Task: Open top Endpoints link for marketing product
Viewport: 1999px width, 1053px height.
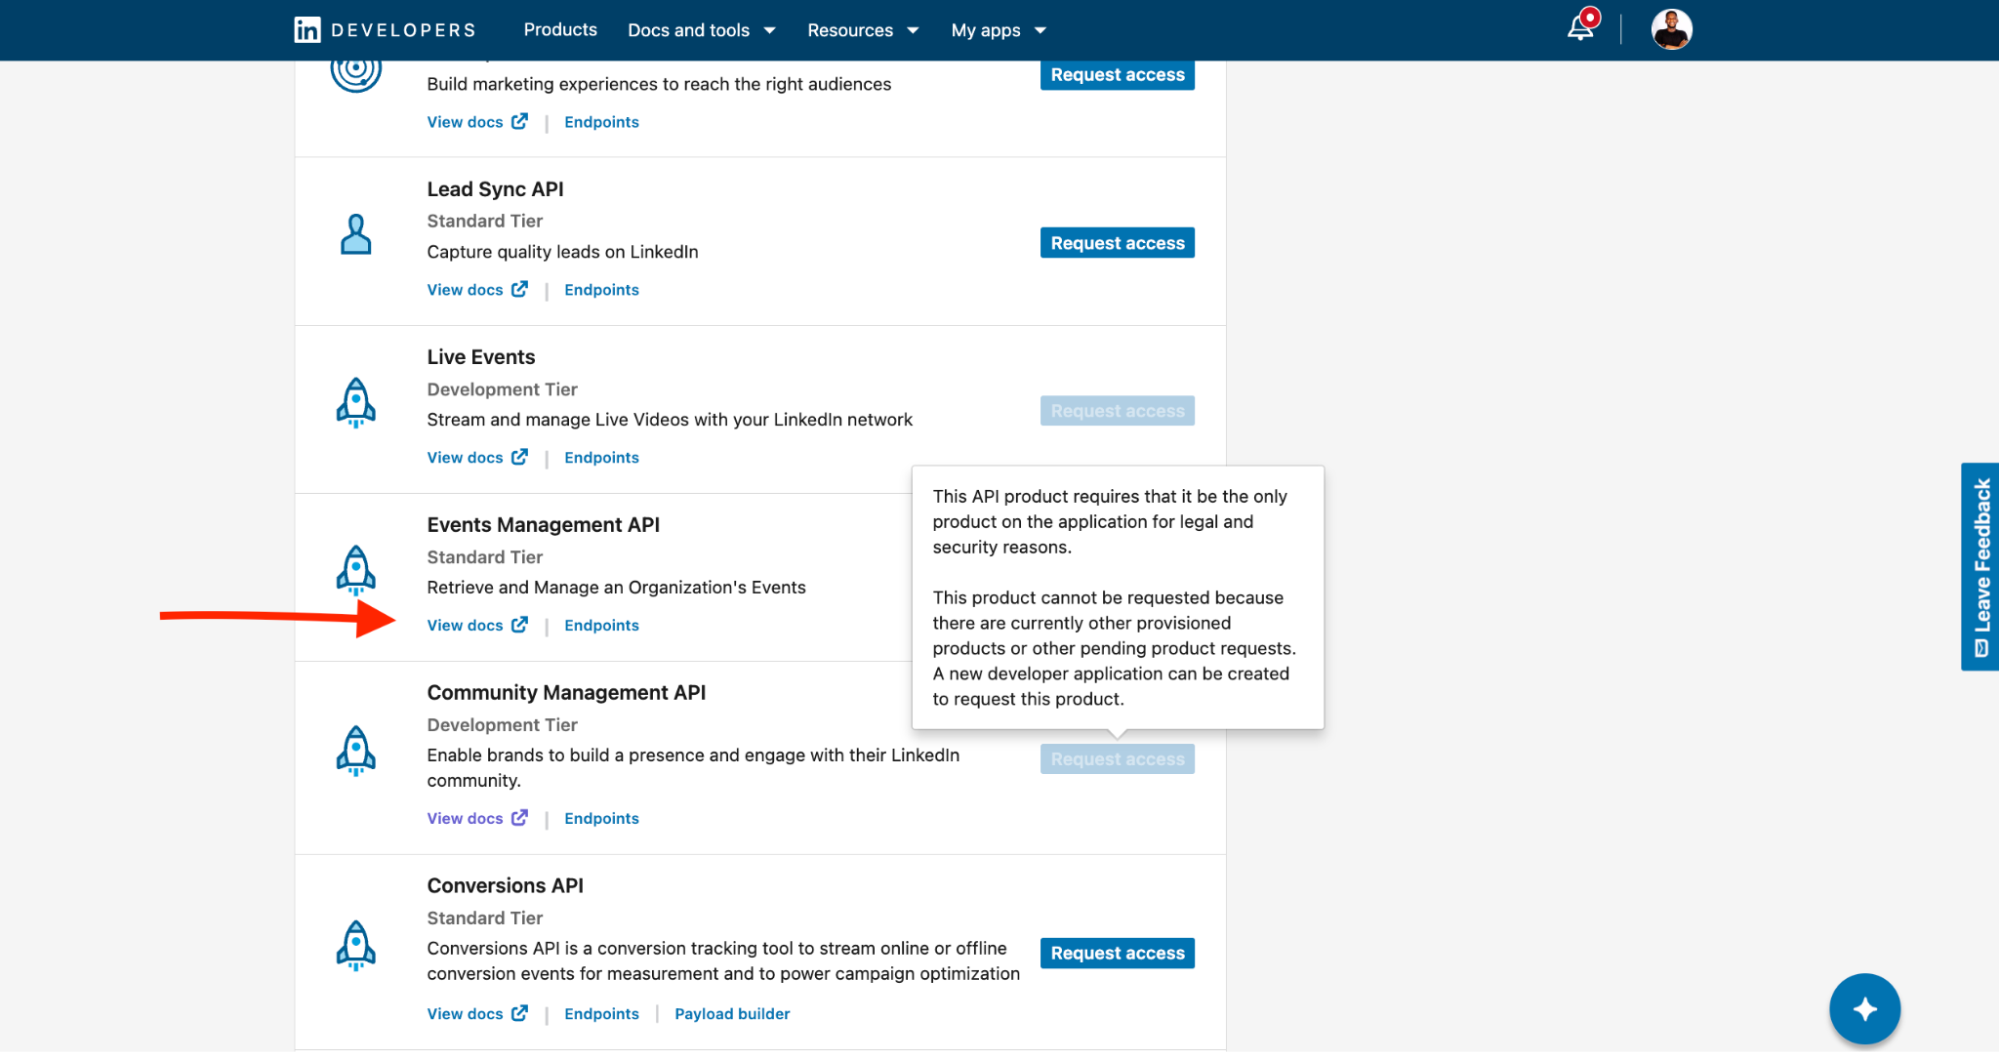Action: pyautogui.click(x=601, y=122)
